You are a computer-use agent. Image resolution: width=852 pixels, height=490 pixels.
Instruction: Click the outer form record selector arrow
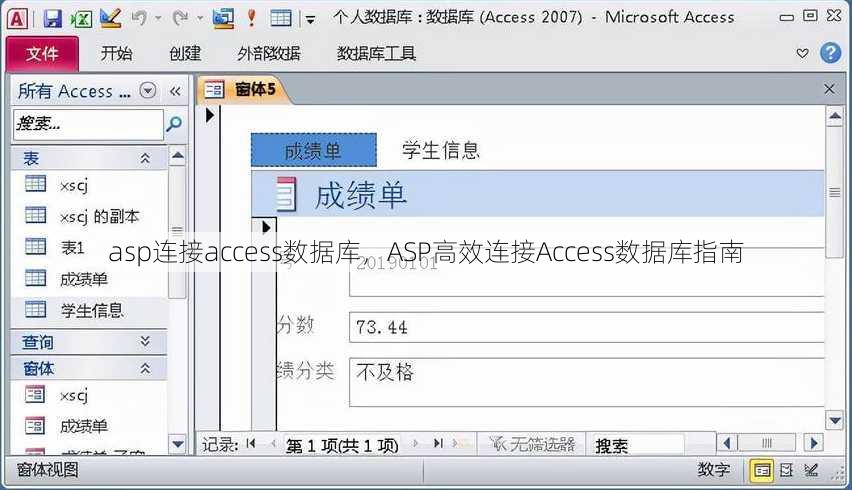210,115
